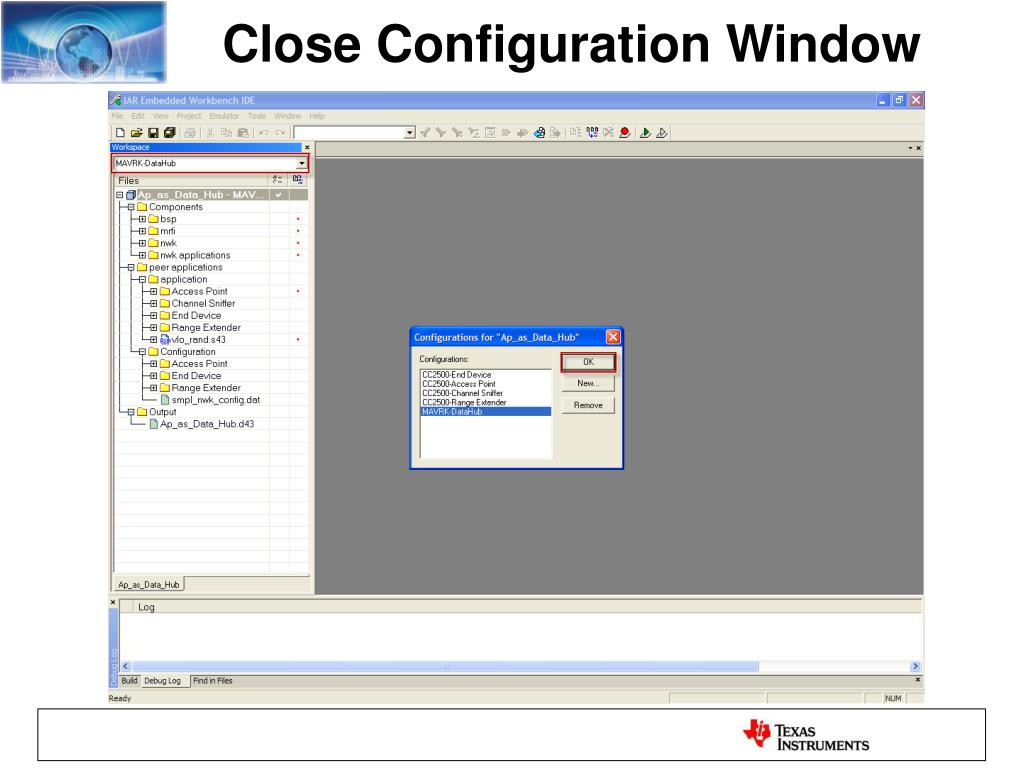
Task: Open the Emulator menu
Action: [224, 116]
